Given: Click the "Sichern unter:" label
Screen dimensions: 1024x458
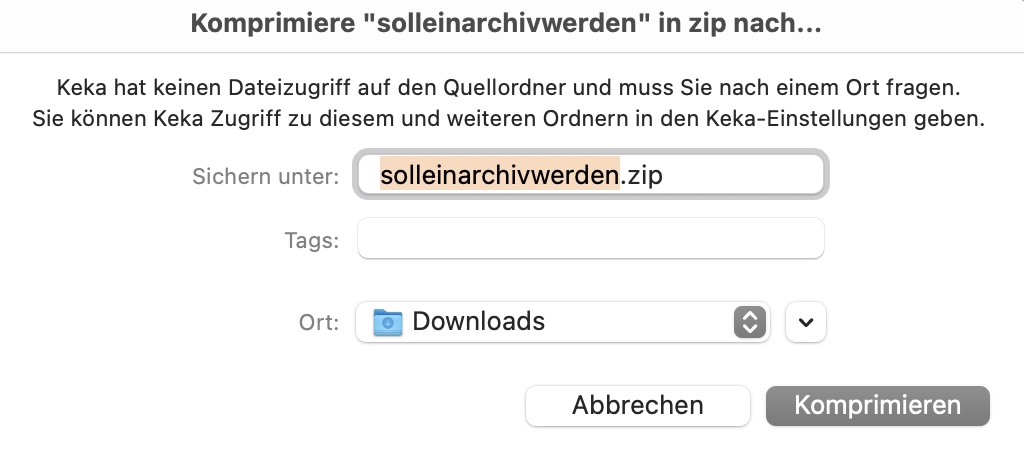Looking at the screenshot, I should 266,176.
